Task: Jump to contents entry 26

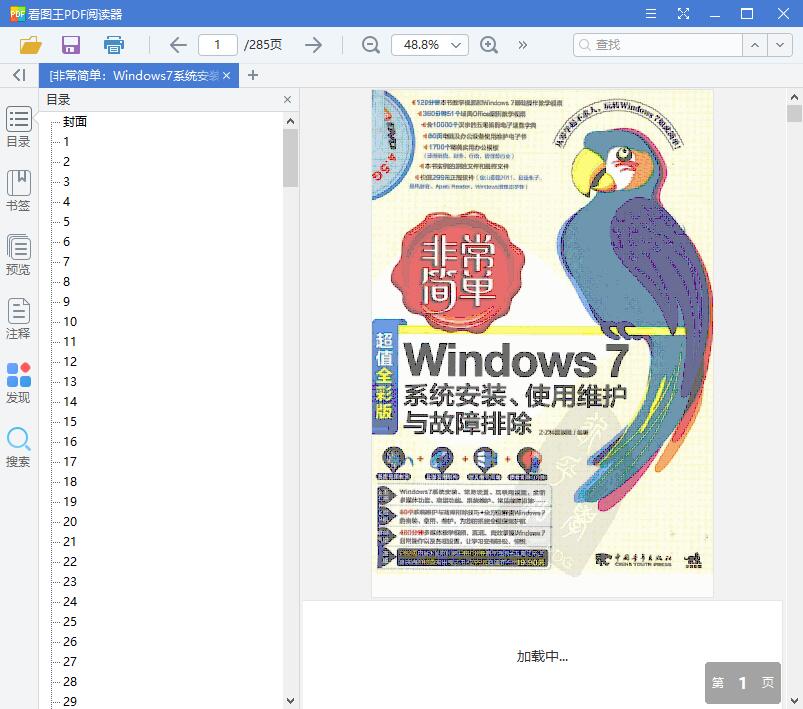Action: (70, 641)
